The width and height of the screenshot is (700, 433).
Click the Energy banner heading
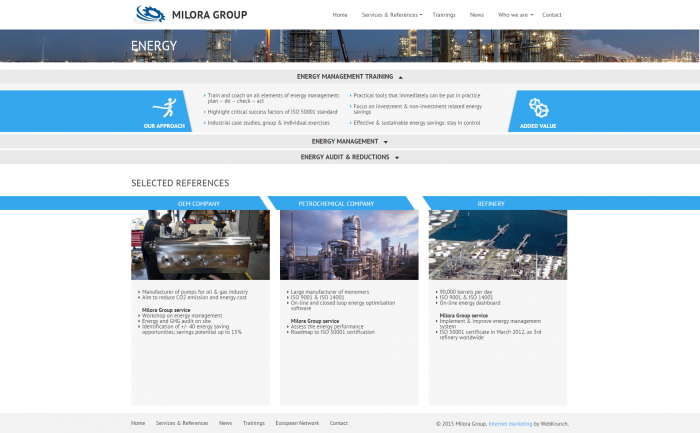tap(154, 46)
